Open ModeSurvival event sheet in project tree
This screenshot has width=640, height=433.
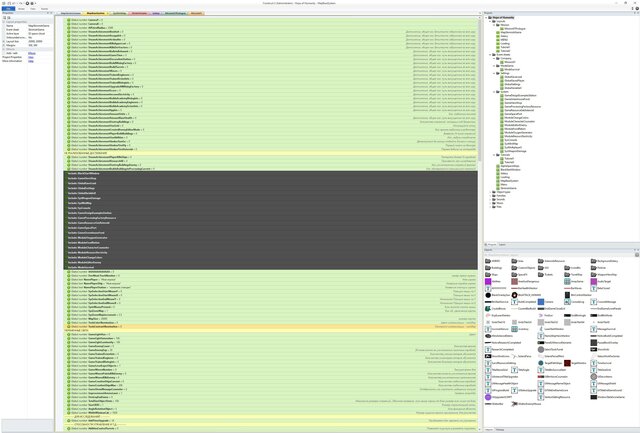510,70
